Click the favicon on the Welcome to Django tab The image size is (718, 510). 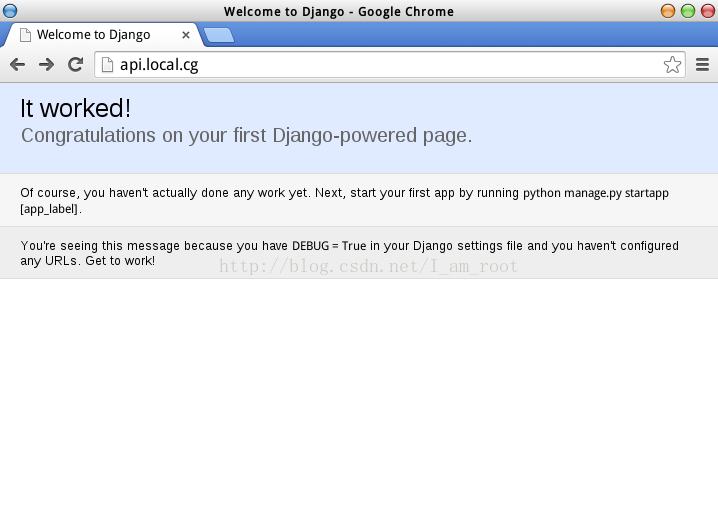coord(26,35)
